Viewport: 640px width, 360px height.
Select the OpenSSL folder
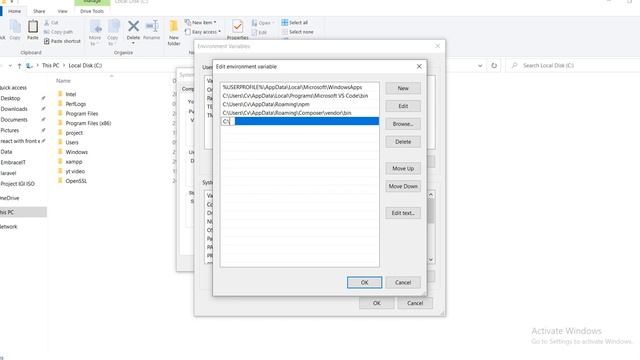[x=76, y=181]
